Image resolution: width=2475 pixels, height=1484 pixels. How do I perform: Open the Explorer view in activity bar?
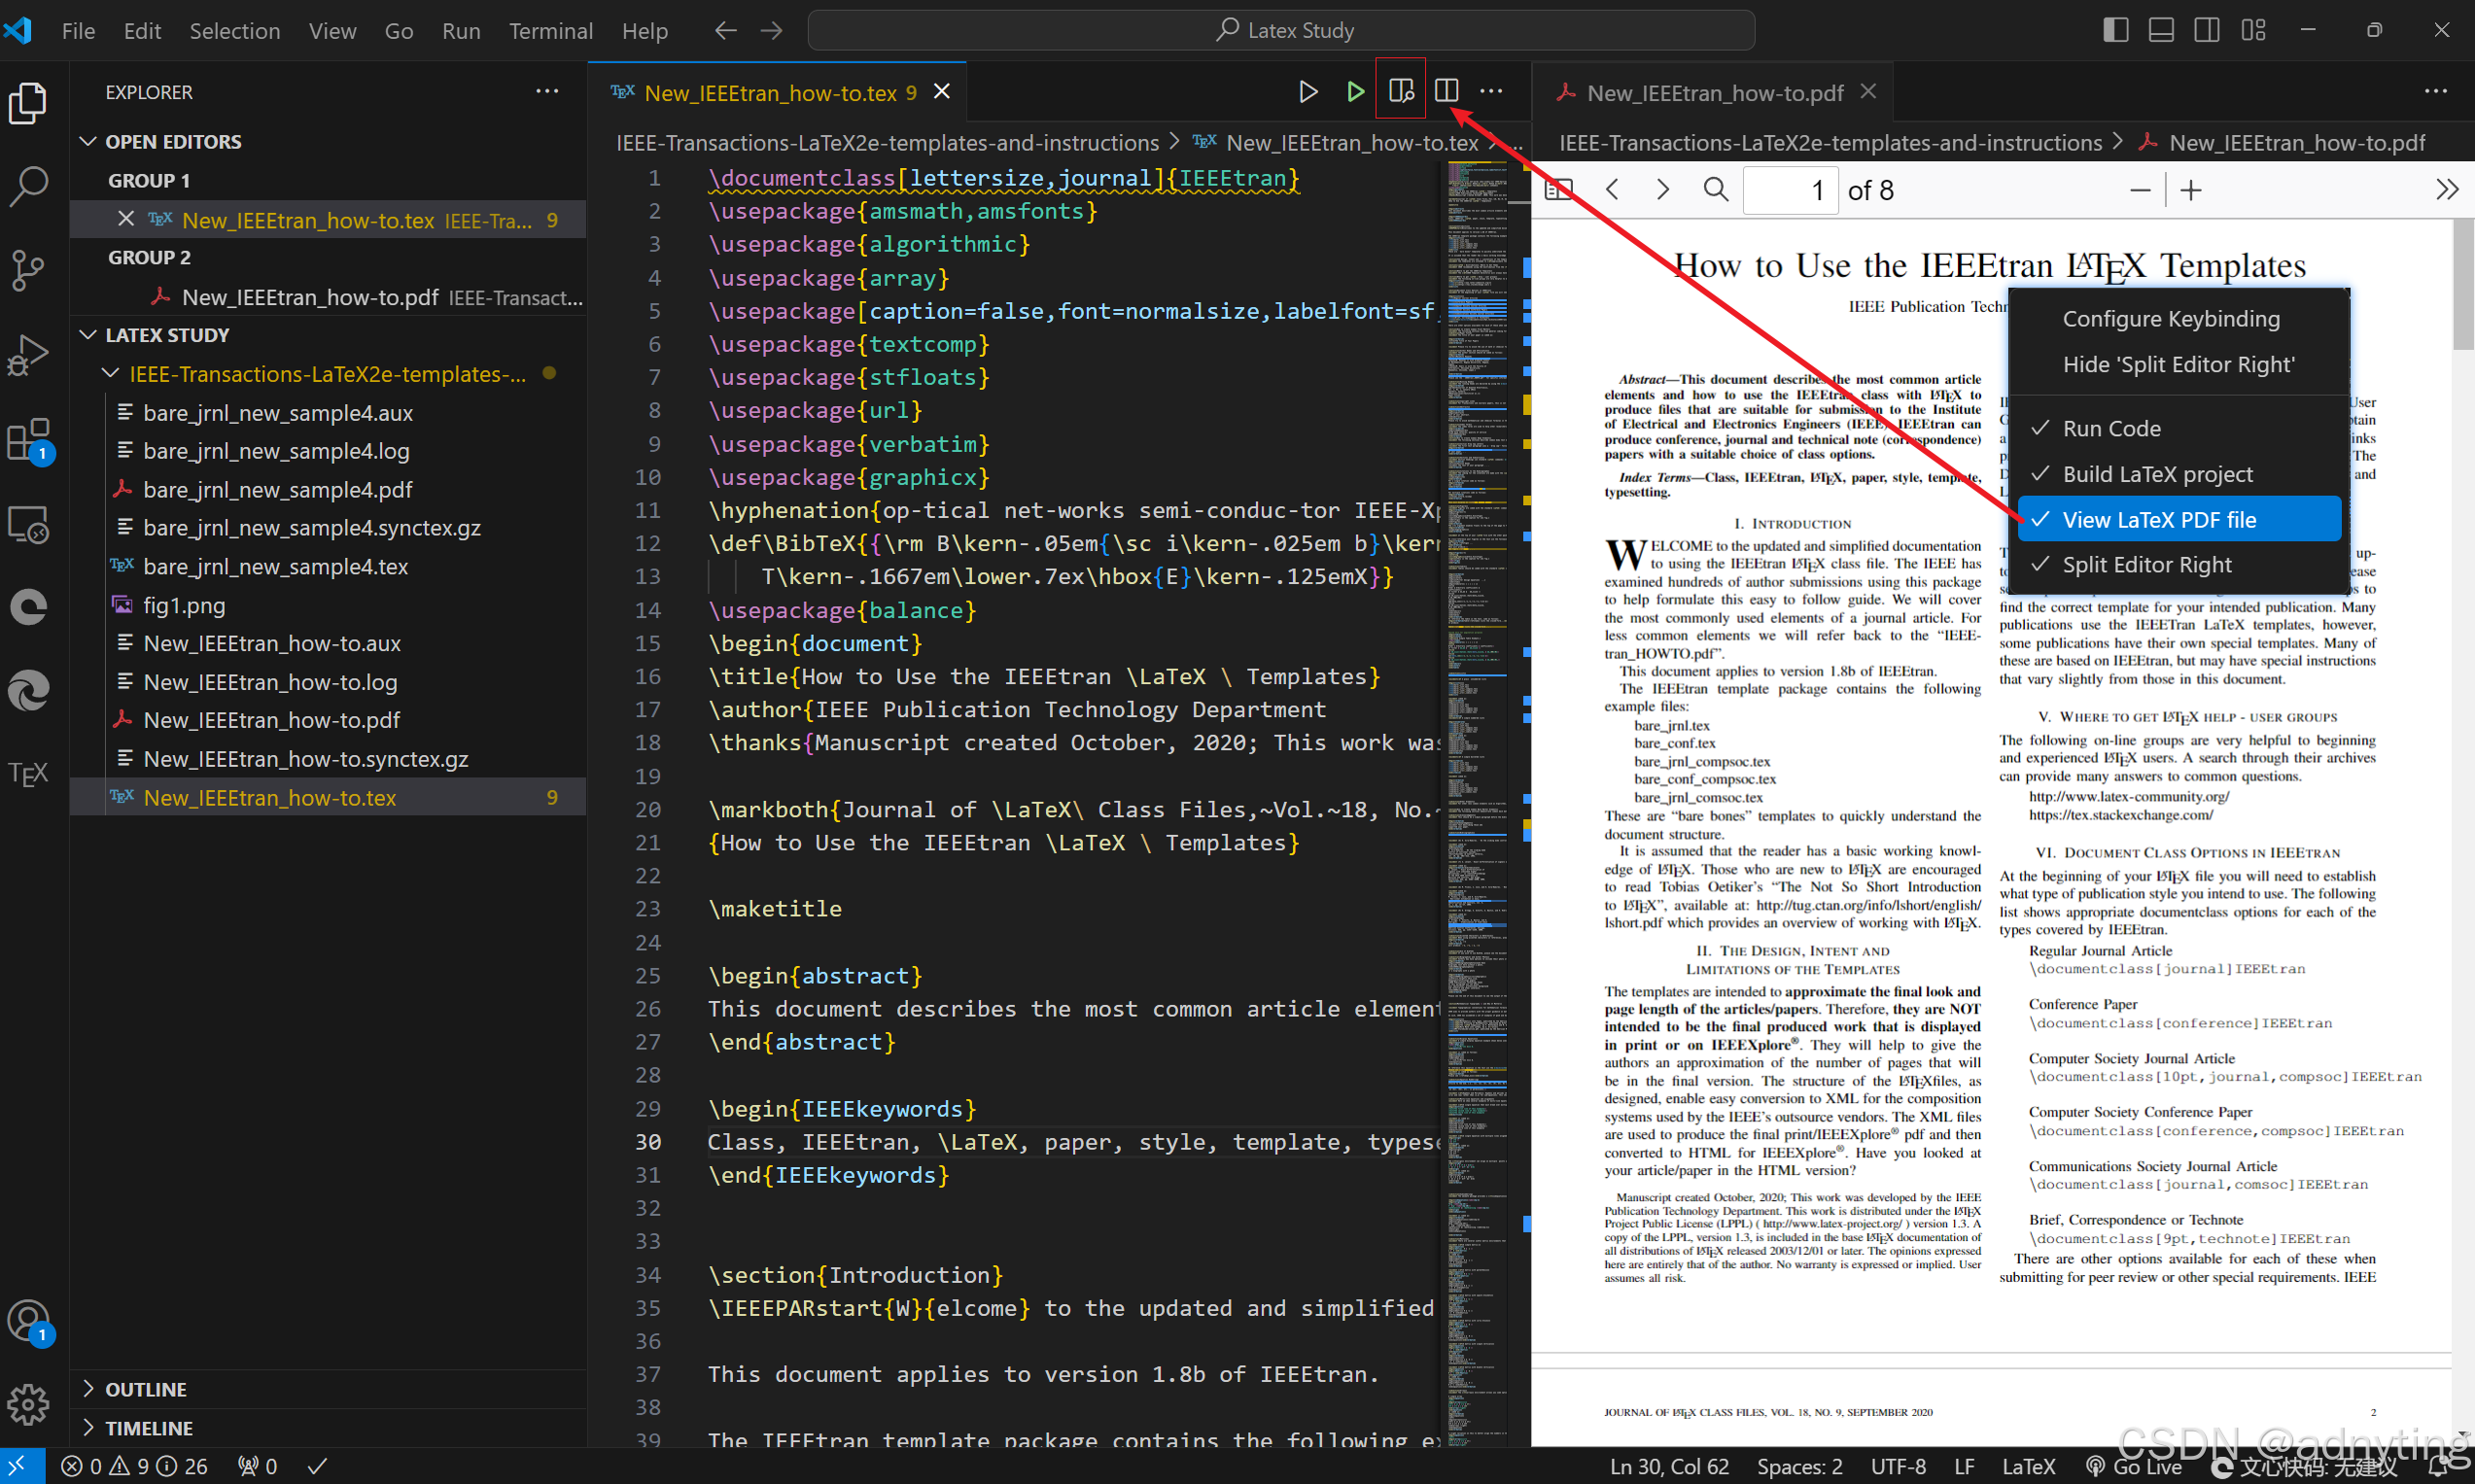click(x=28, y=102)
